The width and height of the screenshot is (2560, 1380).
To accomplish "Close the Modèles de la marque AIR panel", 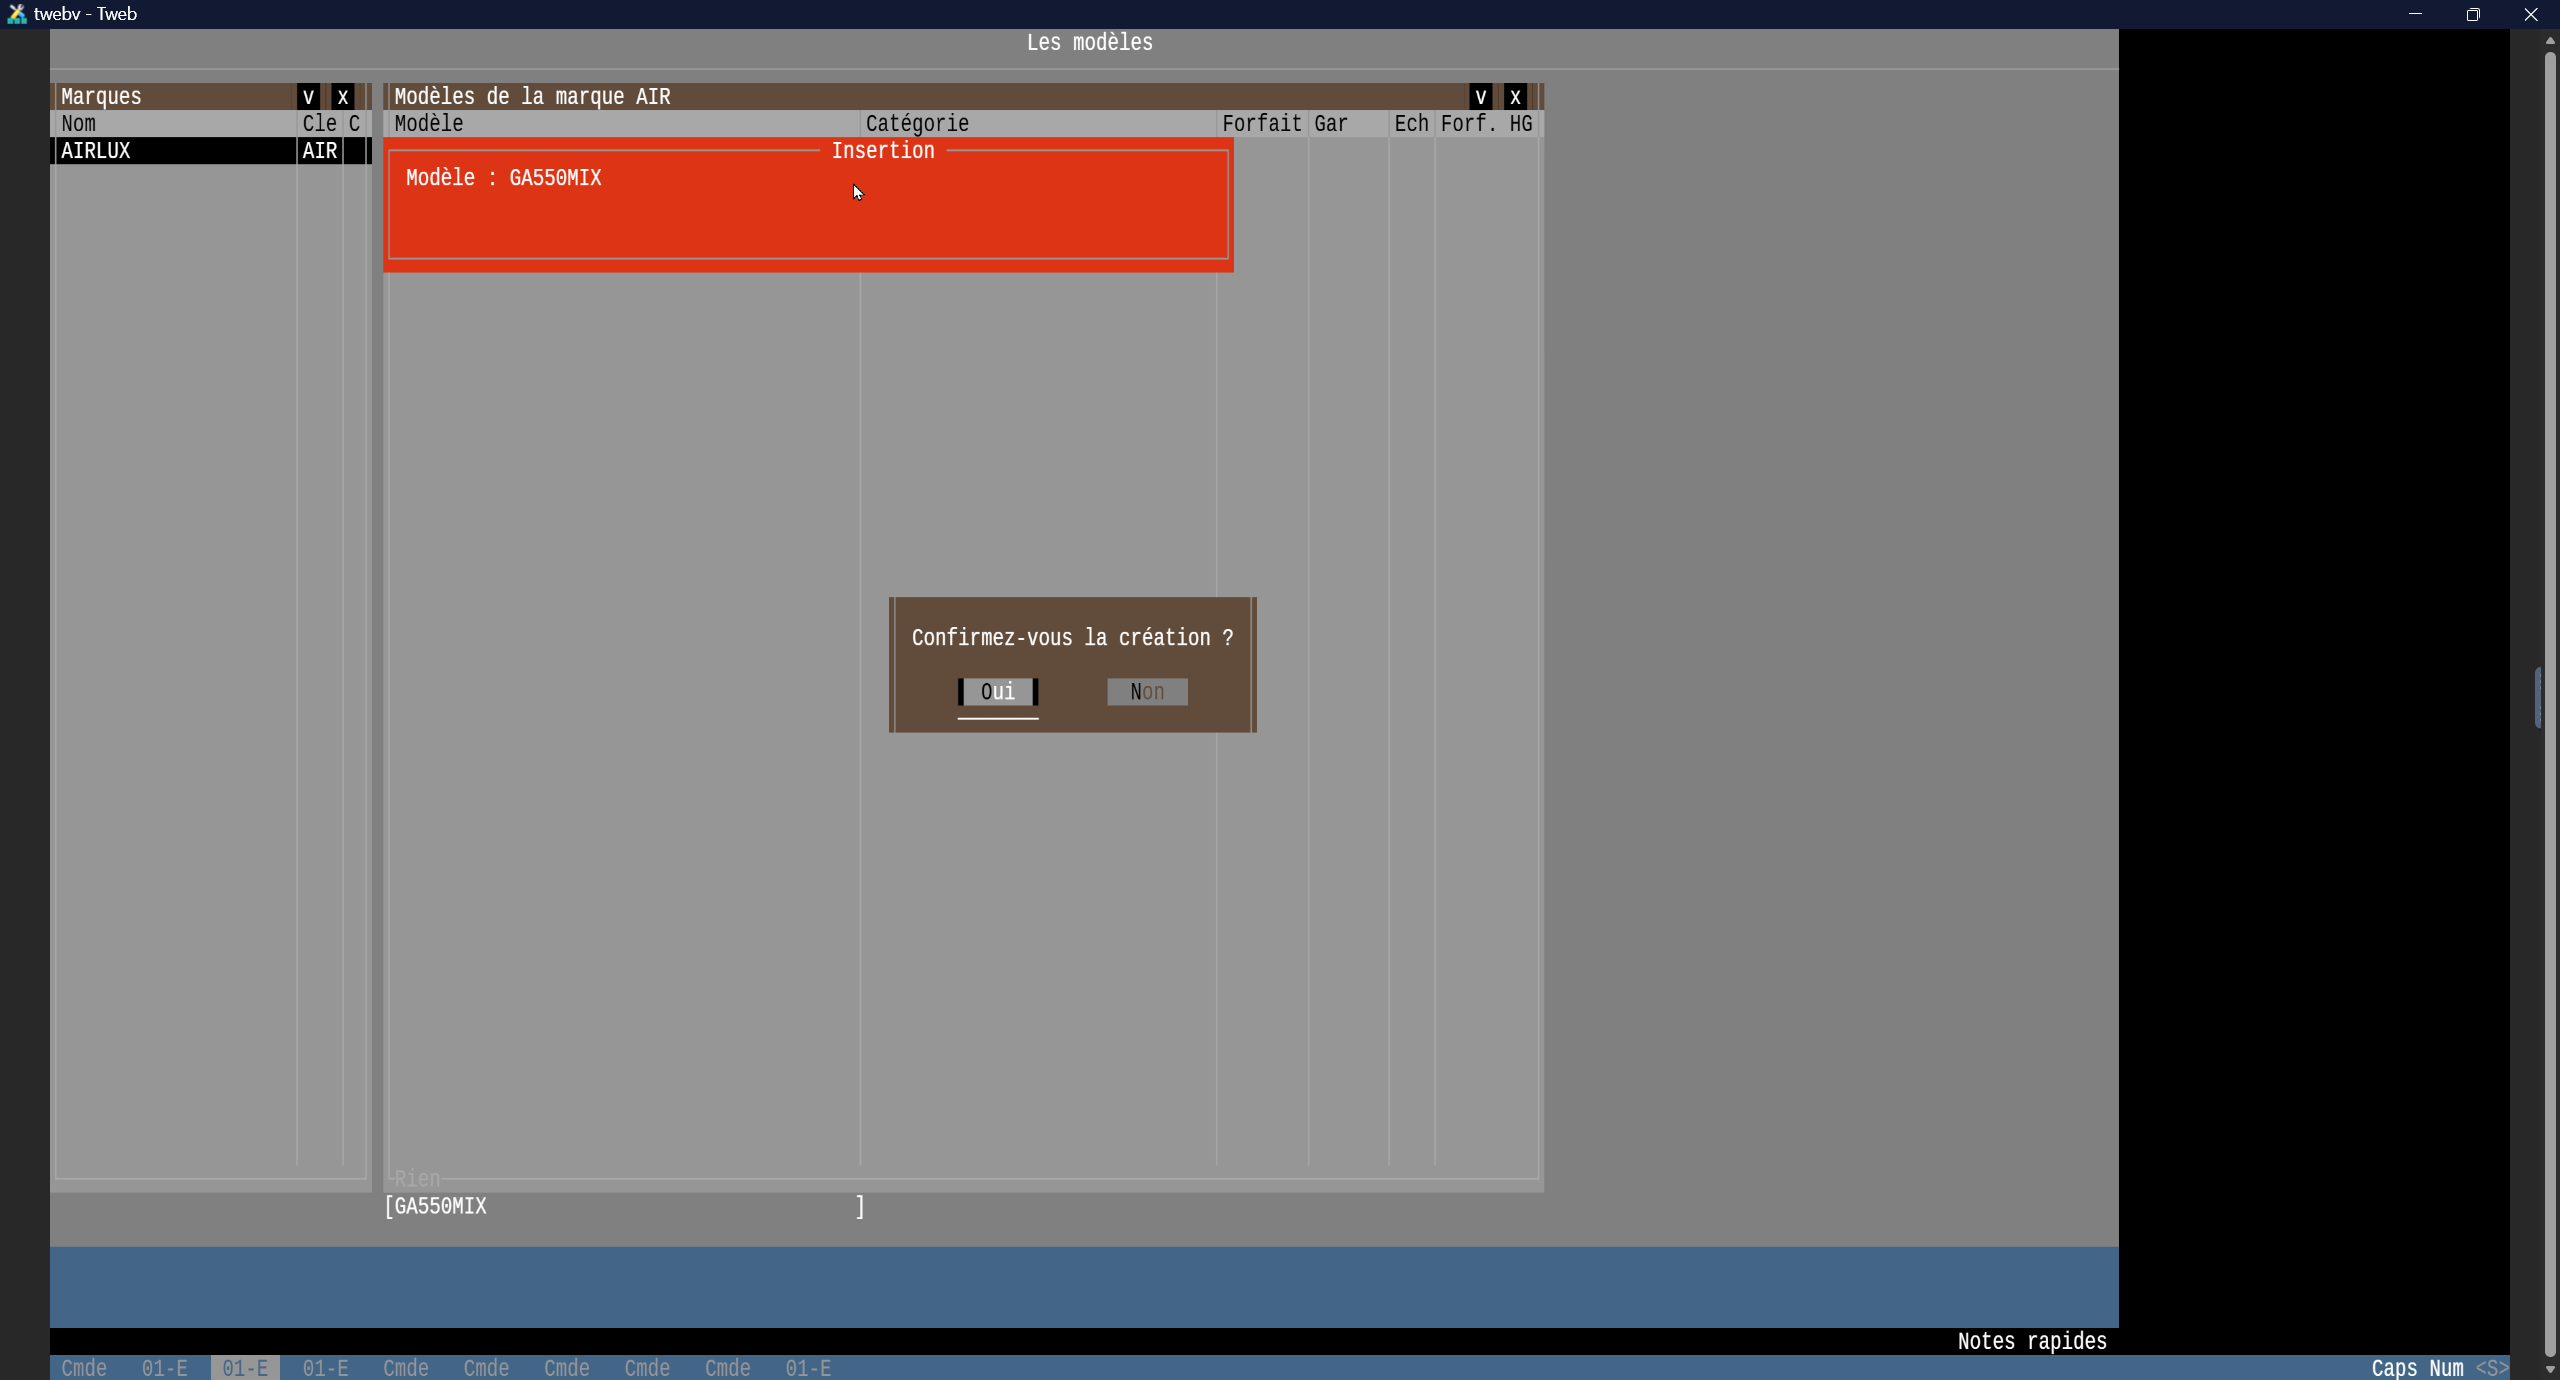I will tap(1515, 97).
